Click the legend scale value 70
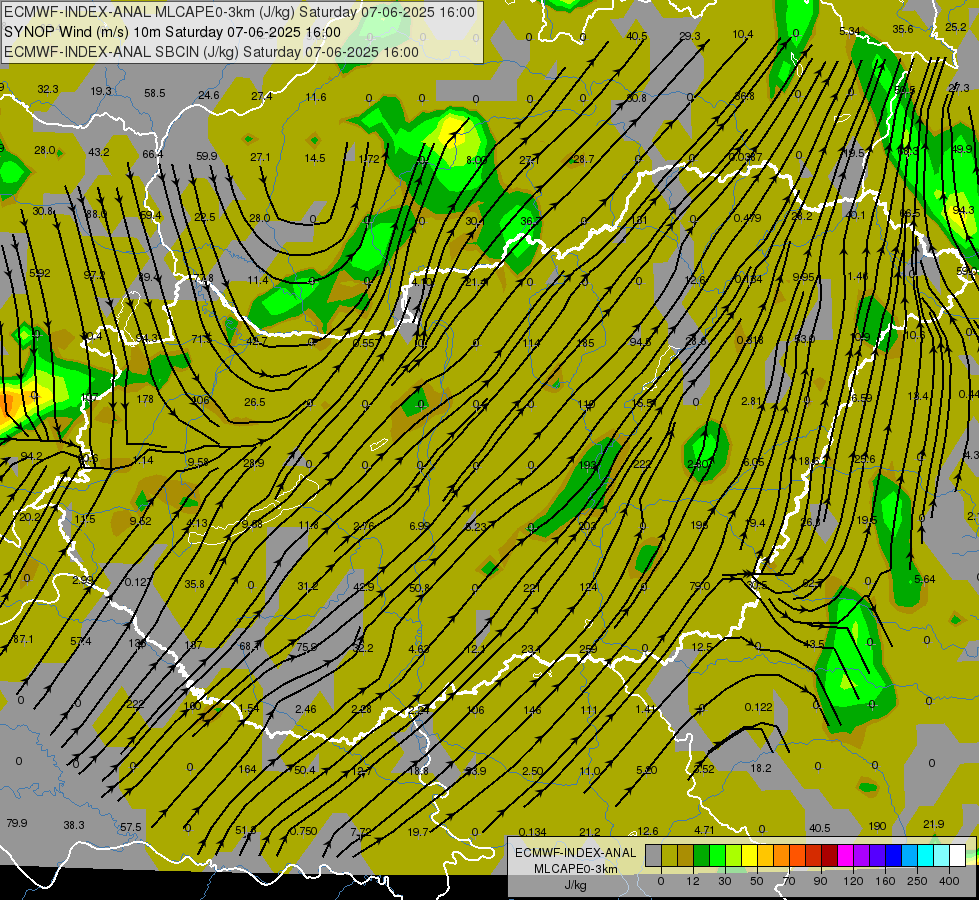The height and width of the screenshot is (900, 979). [x=789, y=881]
